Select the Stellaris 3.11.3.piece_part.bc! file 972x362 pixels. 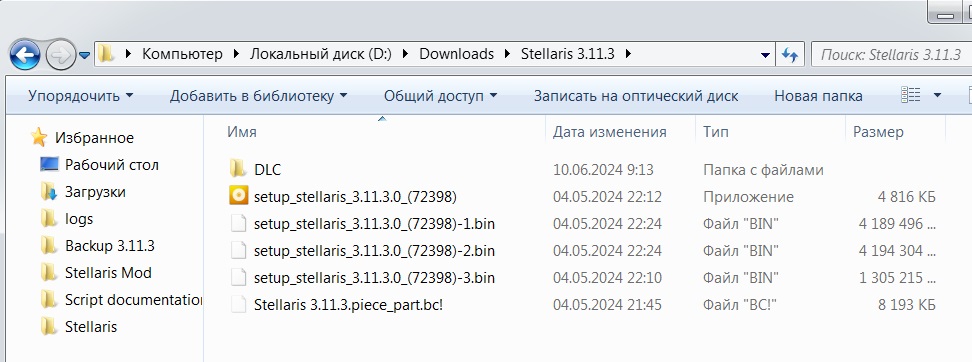pyautogui.click(x=348, y=304)
